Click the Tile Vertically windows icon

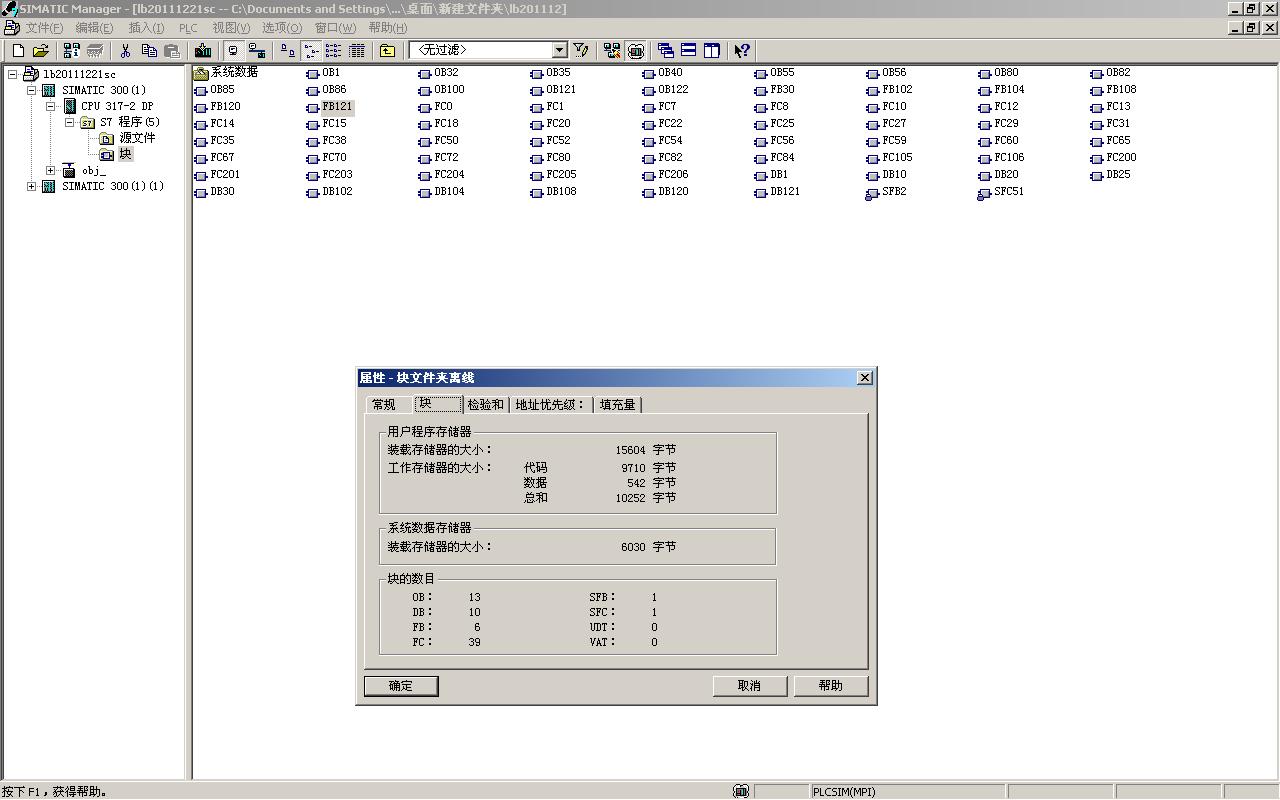712,50
